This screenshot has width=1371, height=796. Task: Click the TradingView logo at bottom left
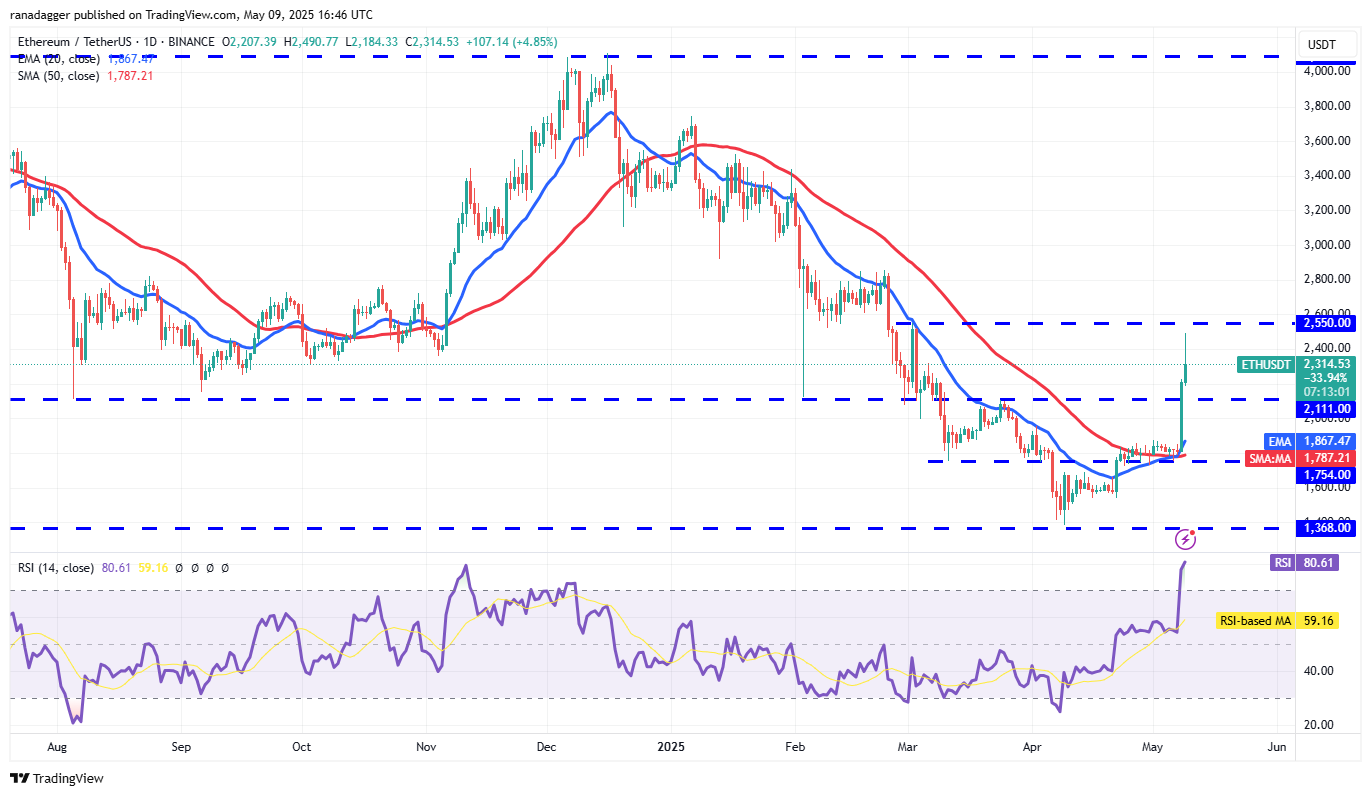click(57, 778)
